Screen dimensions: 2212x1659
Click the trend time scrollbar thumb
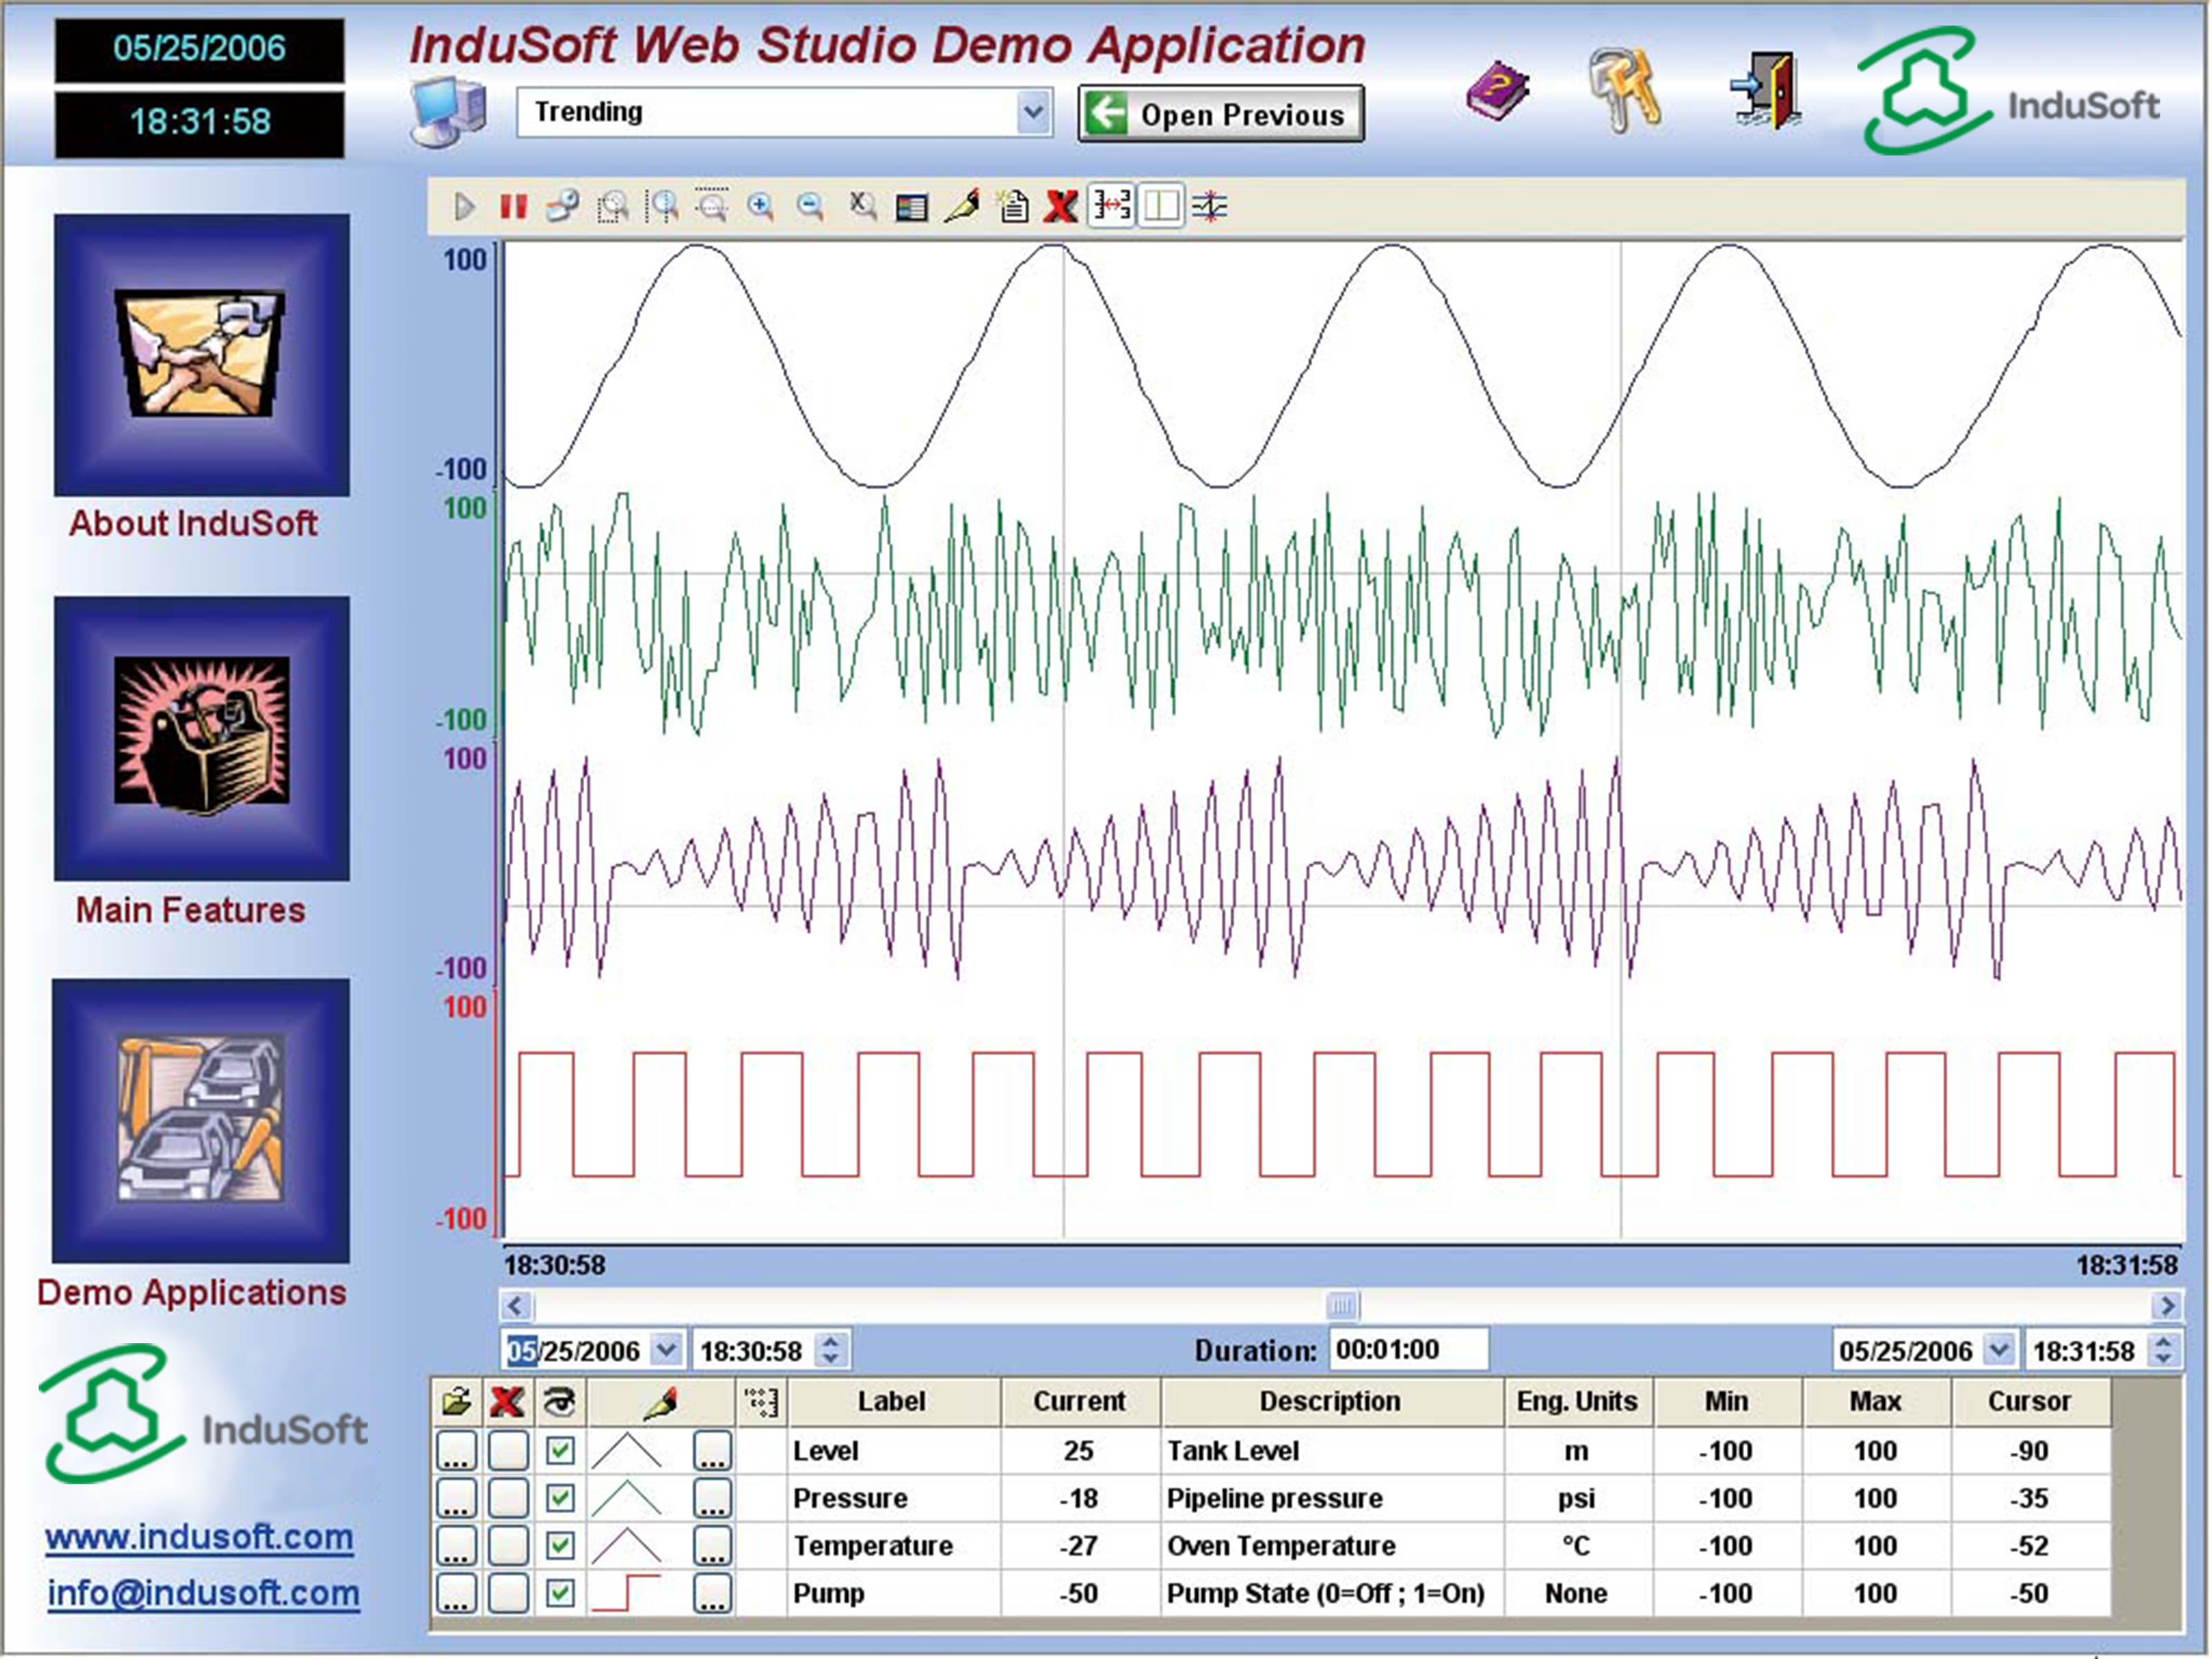(x=1343, y=1306)
